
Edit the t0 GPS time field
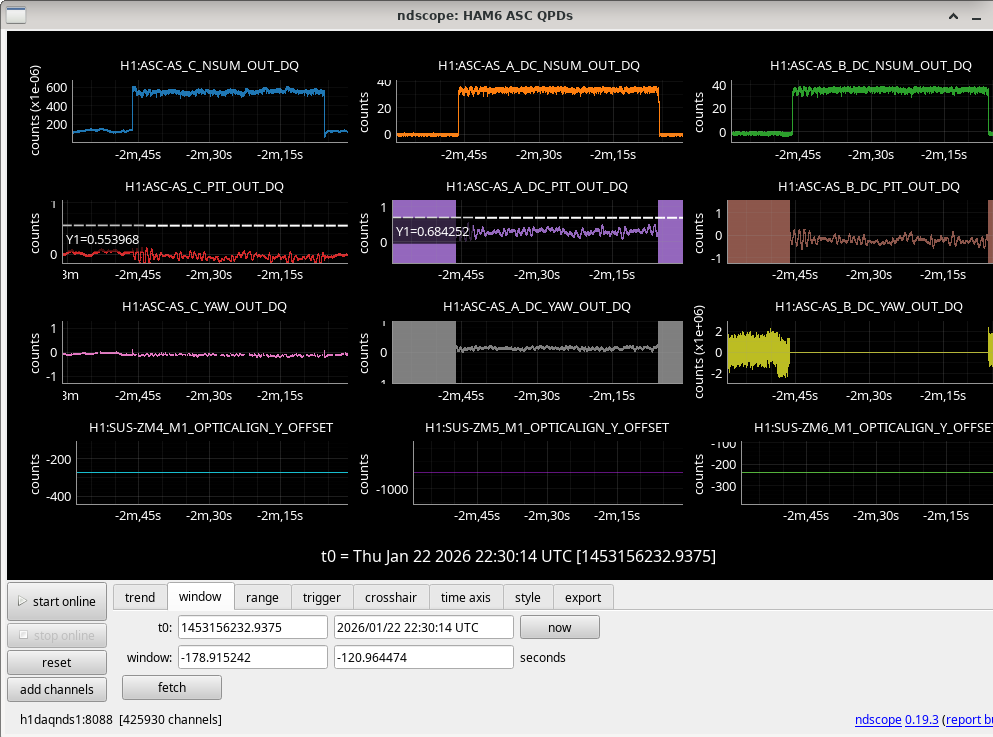pos(252,627)
